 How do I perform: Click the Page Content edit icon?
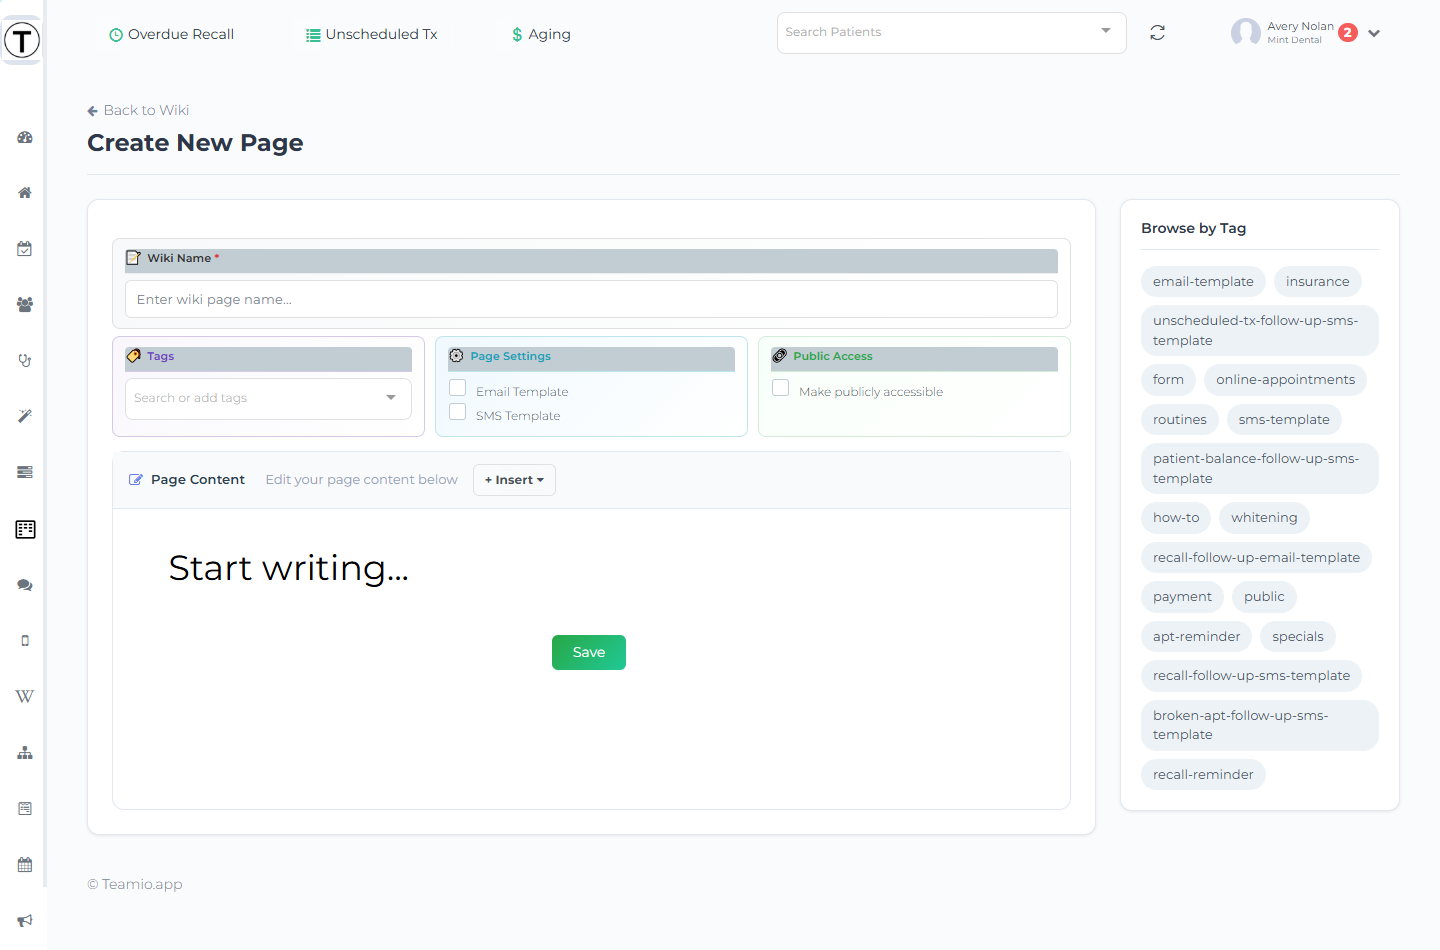pyautogui.click(x=136, y=480)
